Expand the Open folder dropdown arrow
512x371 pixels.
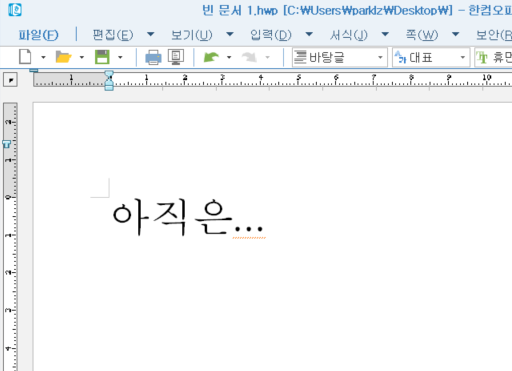82,57
